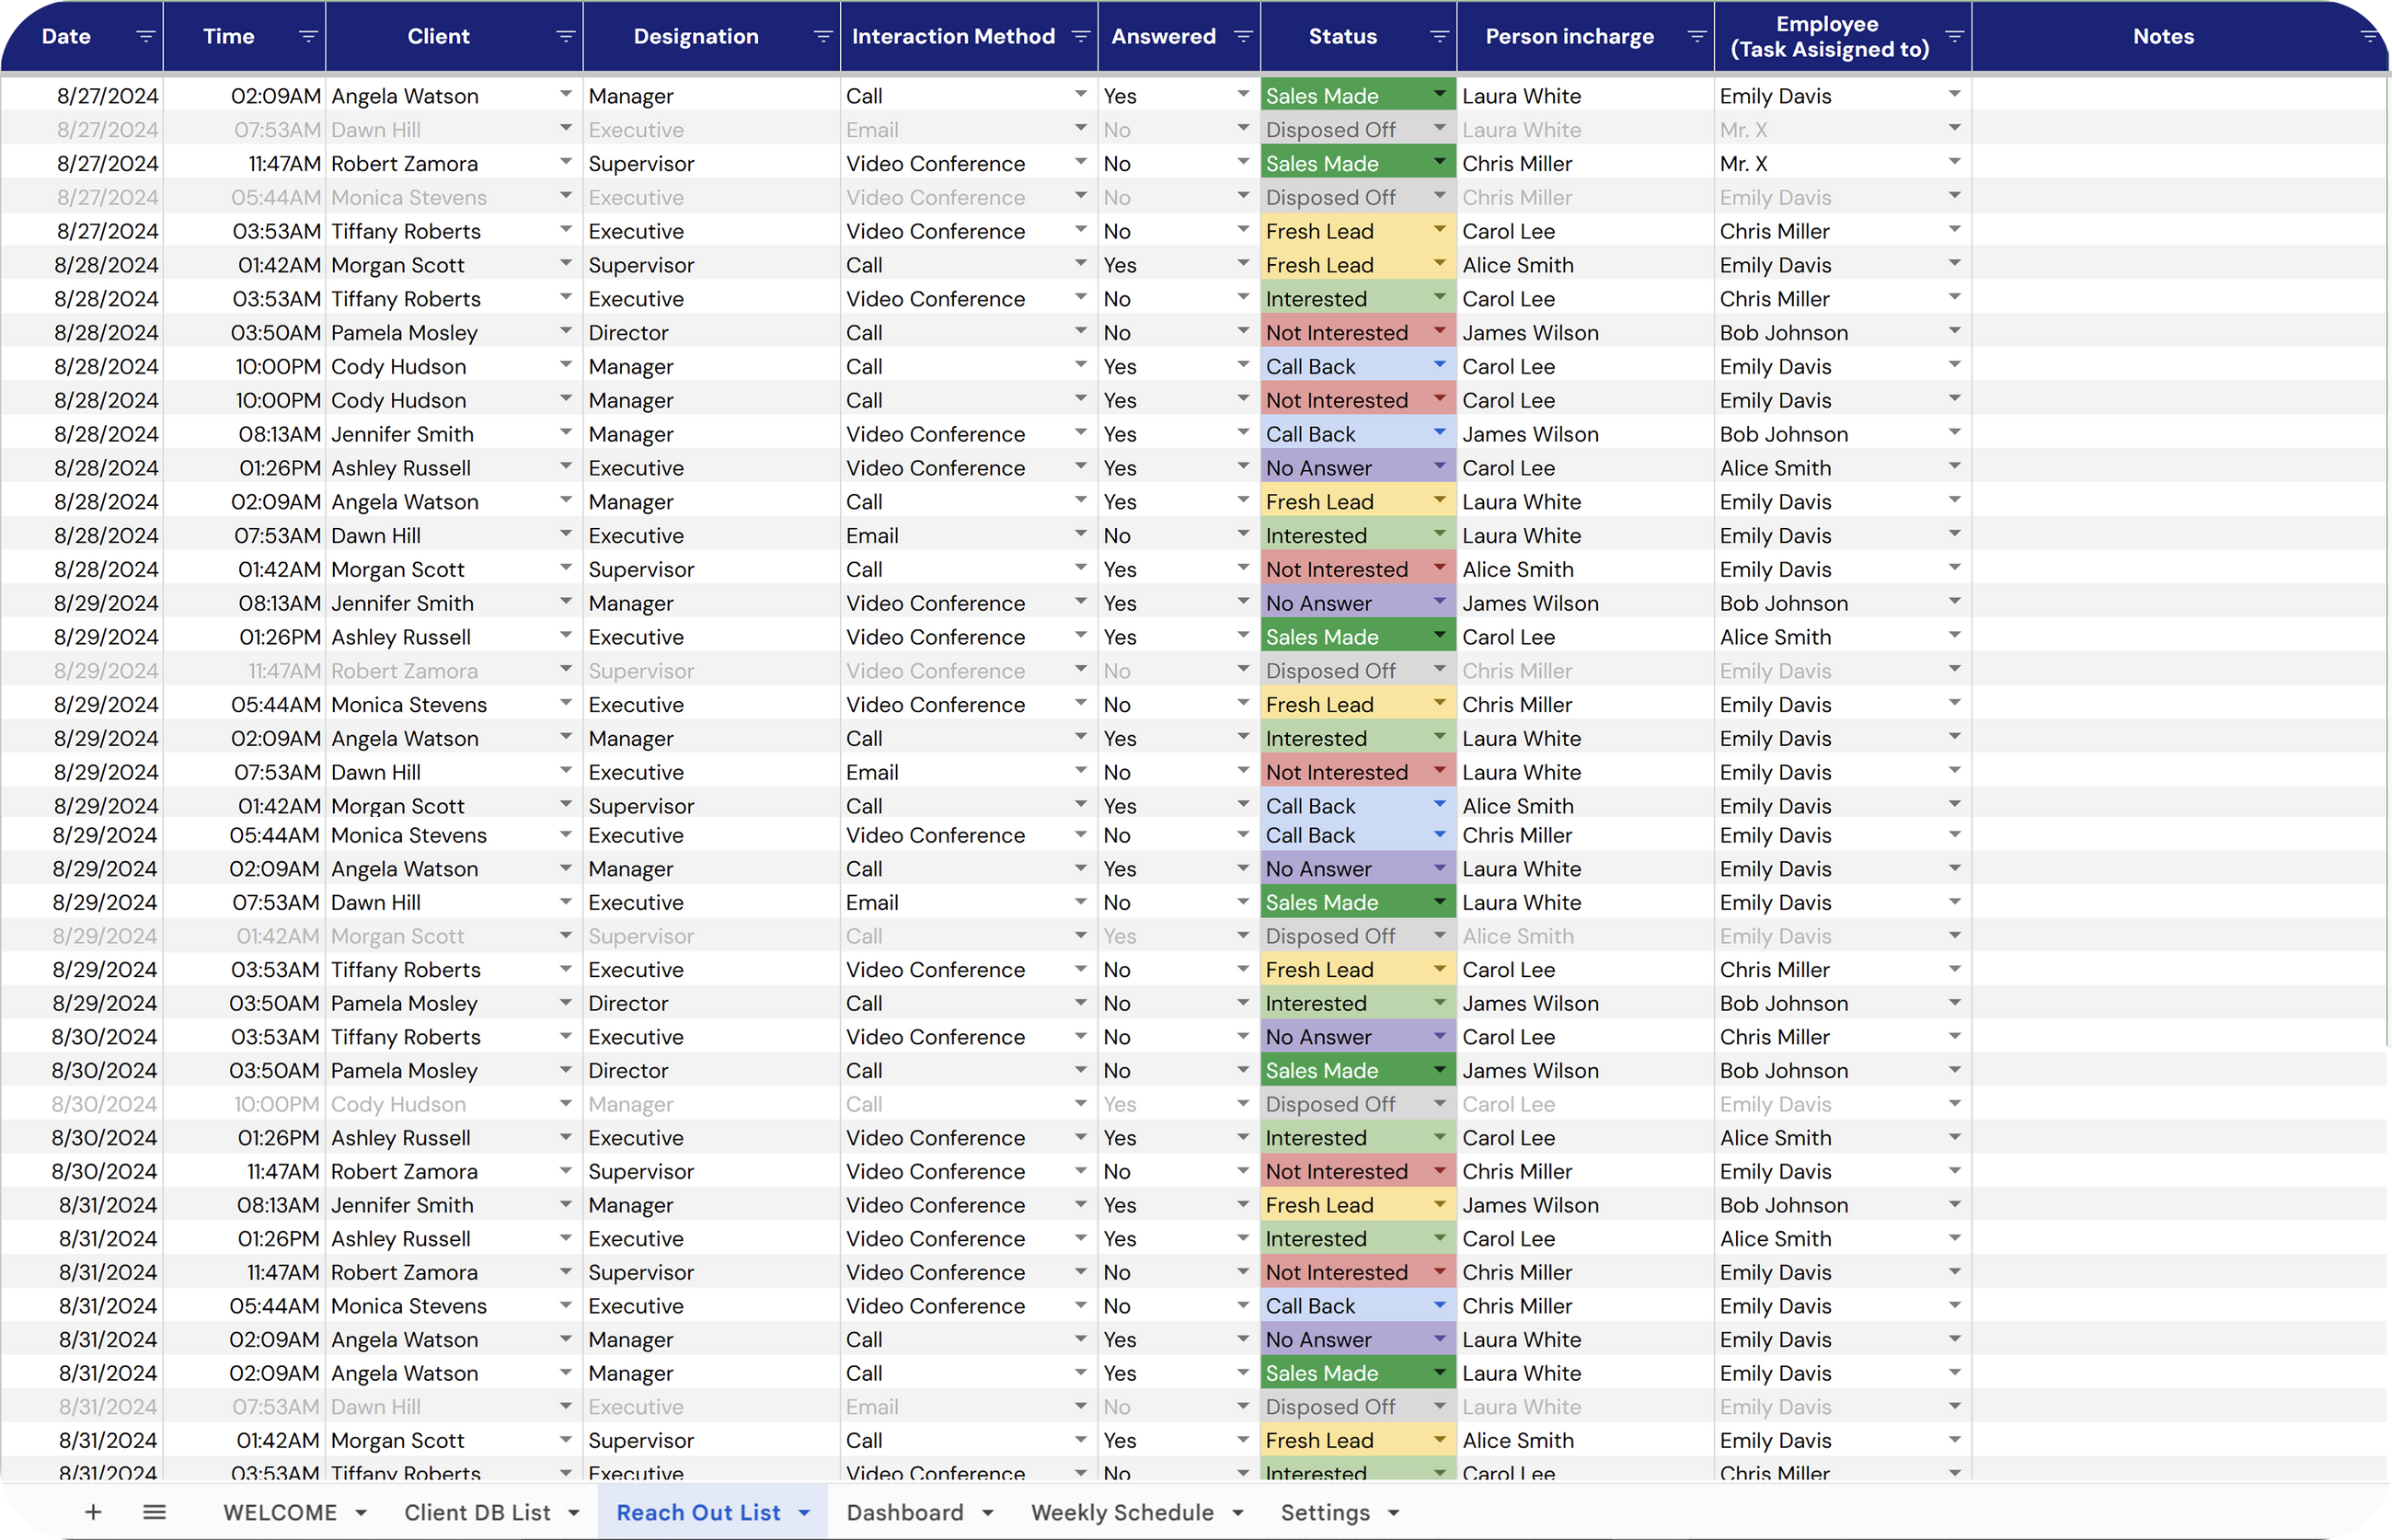
Task: Open the first row Answered Yes dropdown
Action: 1243,95
